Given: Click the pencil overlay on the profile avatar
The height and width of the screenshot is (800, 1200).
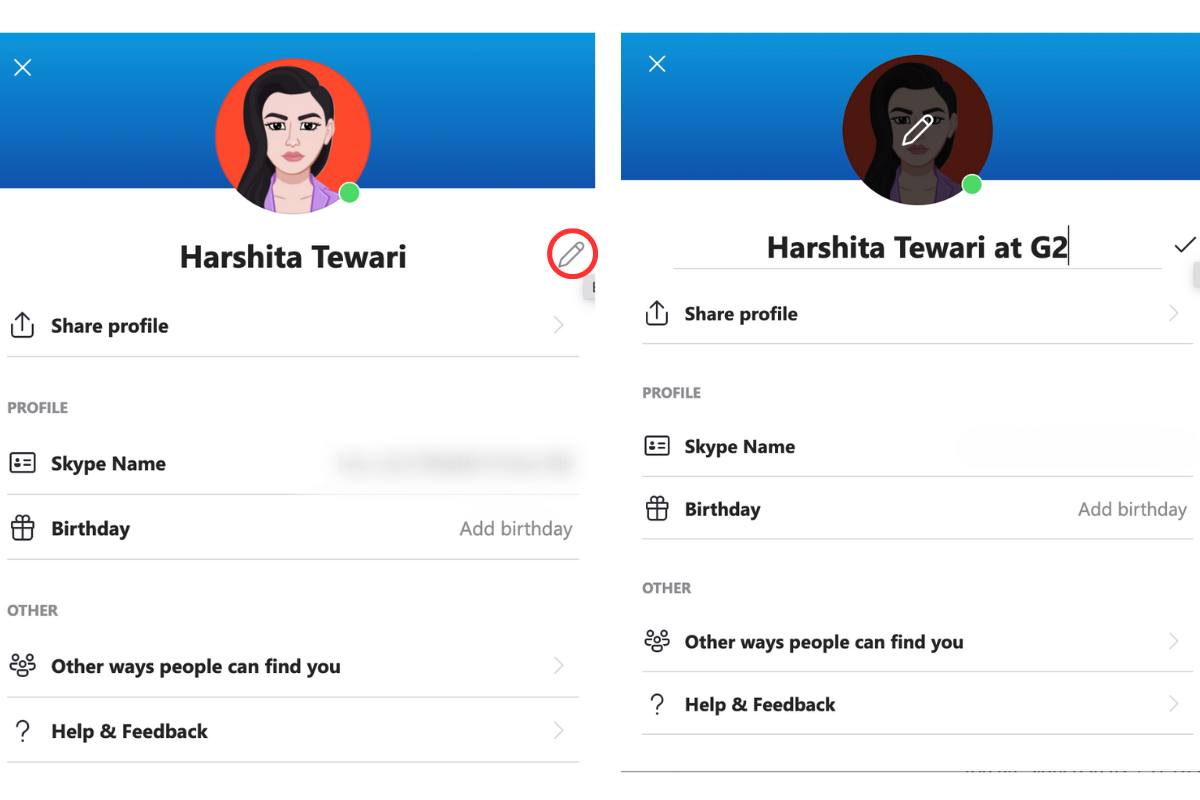Looking at the screenshot, I should (918, 128).
